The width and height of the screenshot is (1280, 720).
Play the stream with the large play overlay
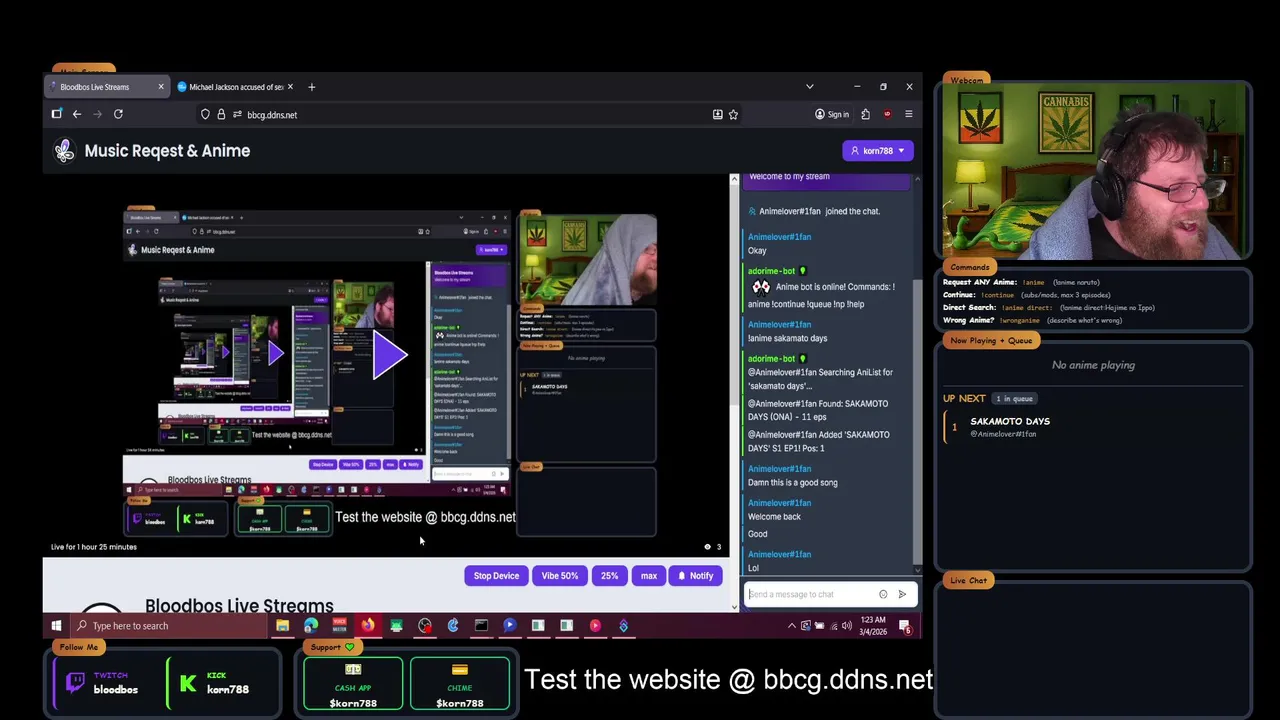pyautogui.click(x=389, y=354)
